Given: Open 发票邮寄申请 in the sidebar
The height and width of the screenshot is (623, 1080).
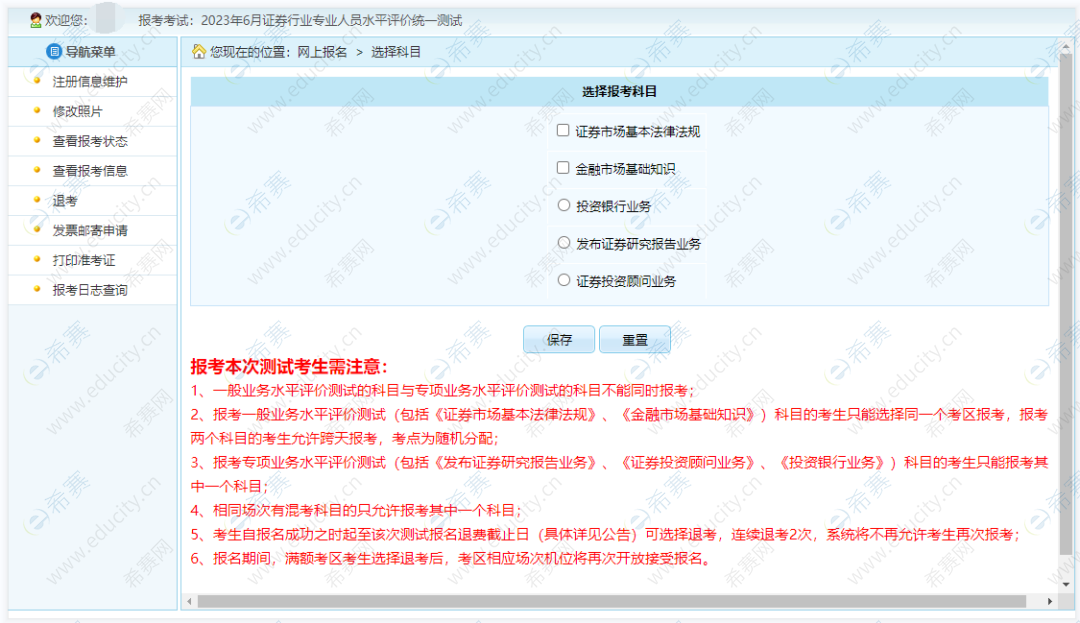Looking at the screenshot, I should (90, 230).
